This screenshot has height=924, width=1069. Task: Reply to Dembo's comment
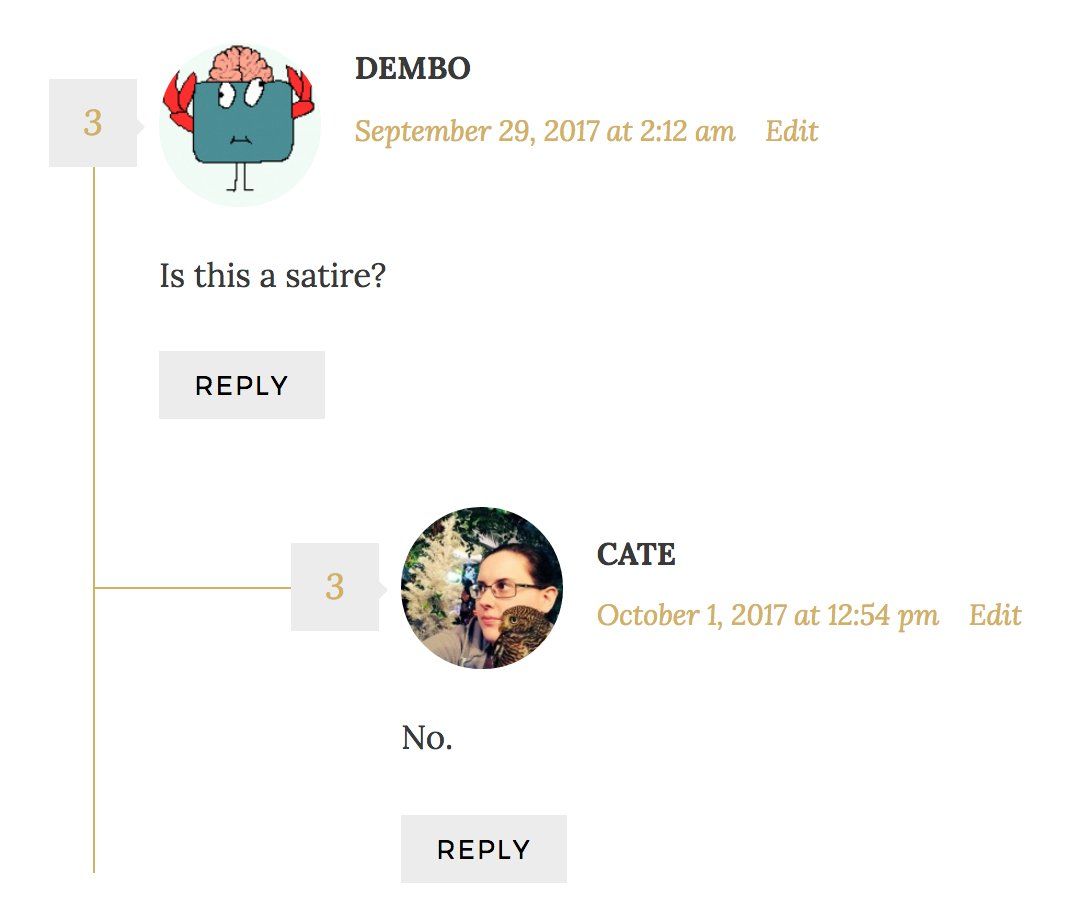pos(241,385)
